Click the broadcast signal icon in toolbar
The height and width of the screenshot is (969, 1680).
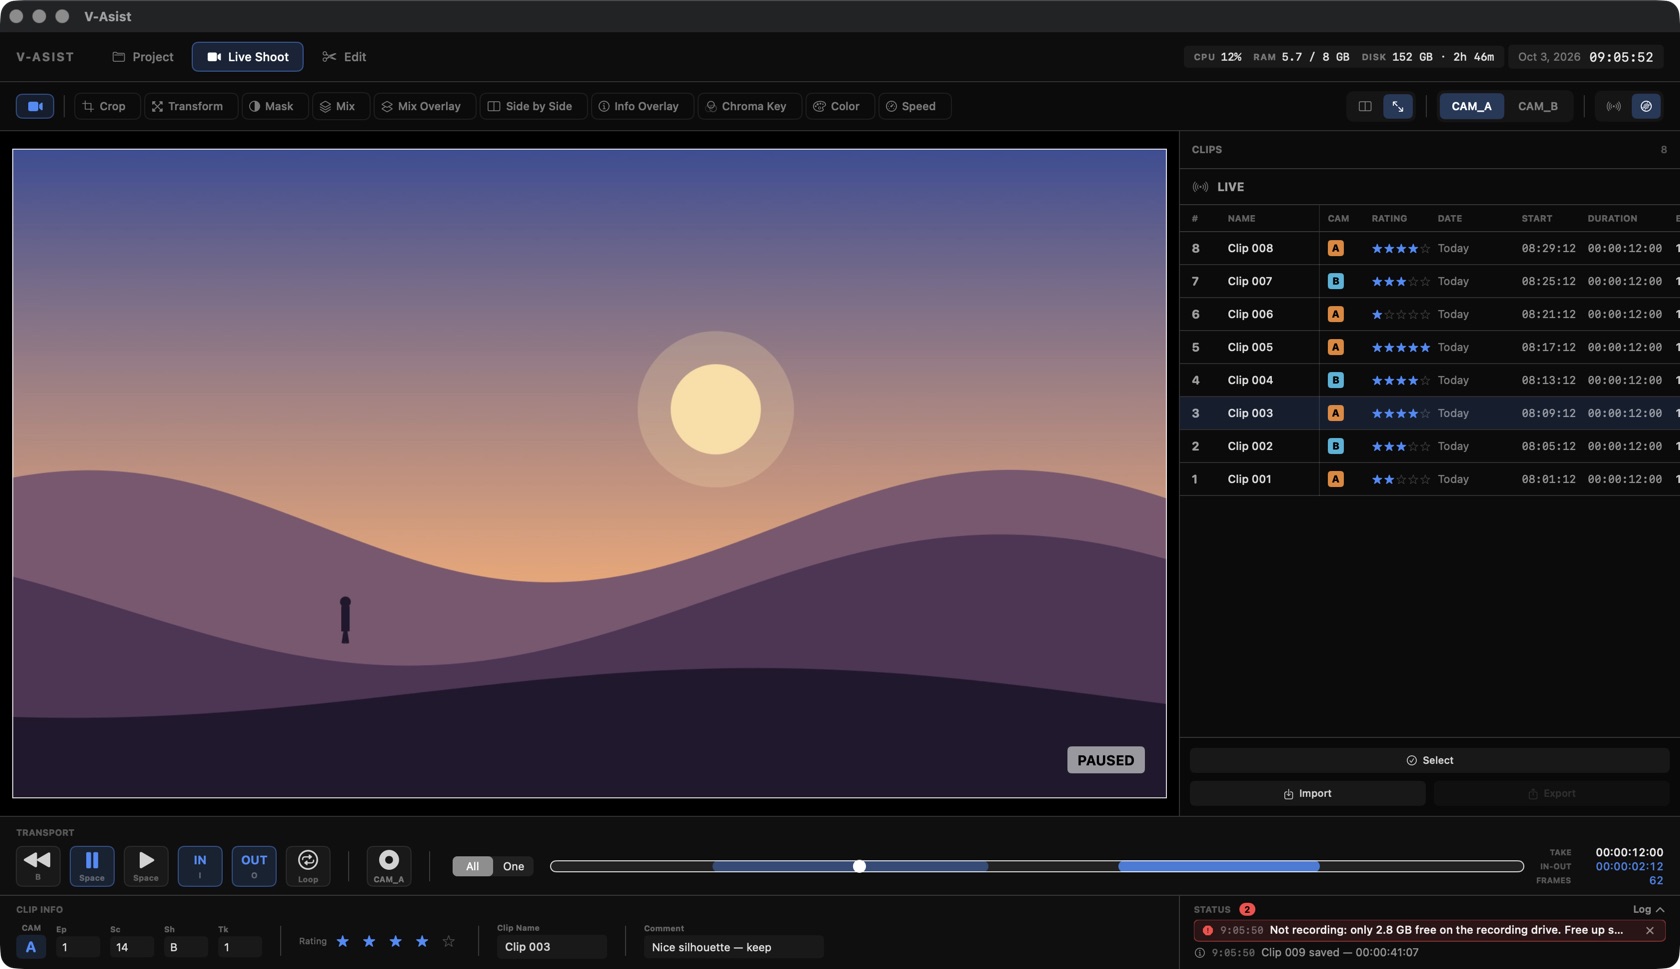coord(1613,106)
